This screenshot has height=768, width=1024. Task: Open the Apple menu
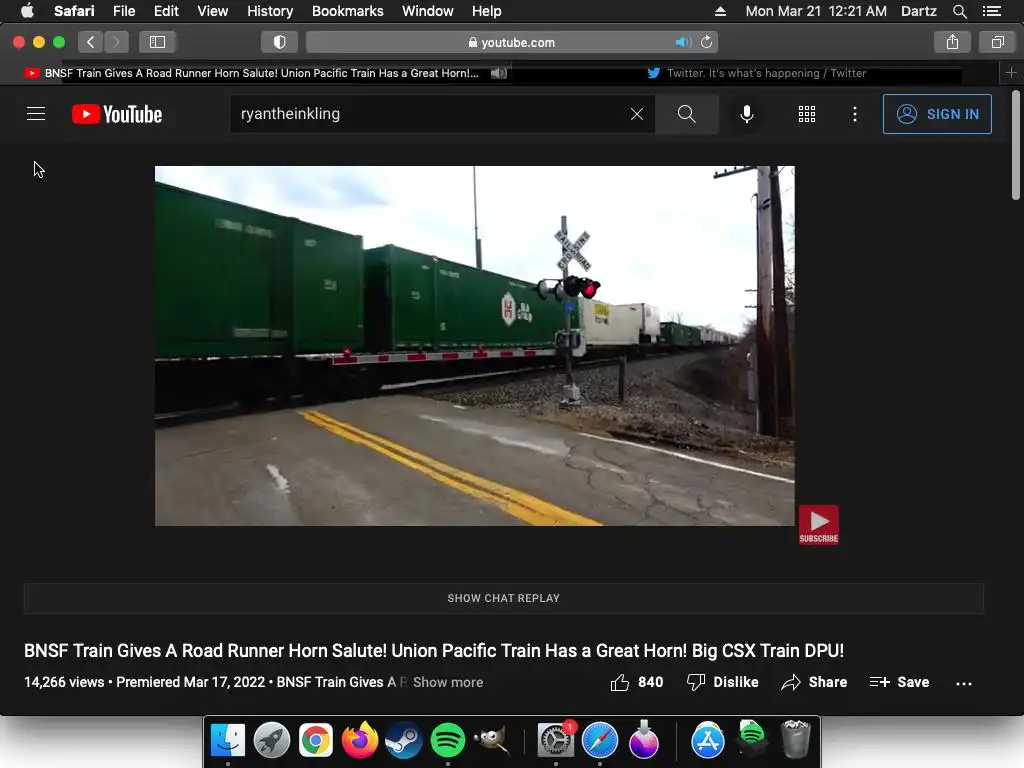27,11
